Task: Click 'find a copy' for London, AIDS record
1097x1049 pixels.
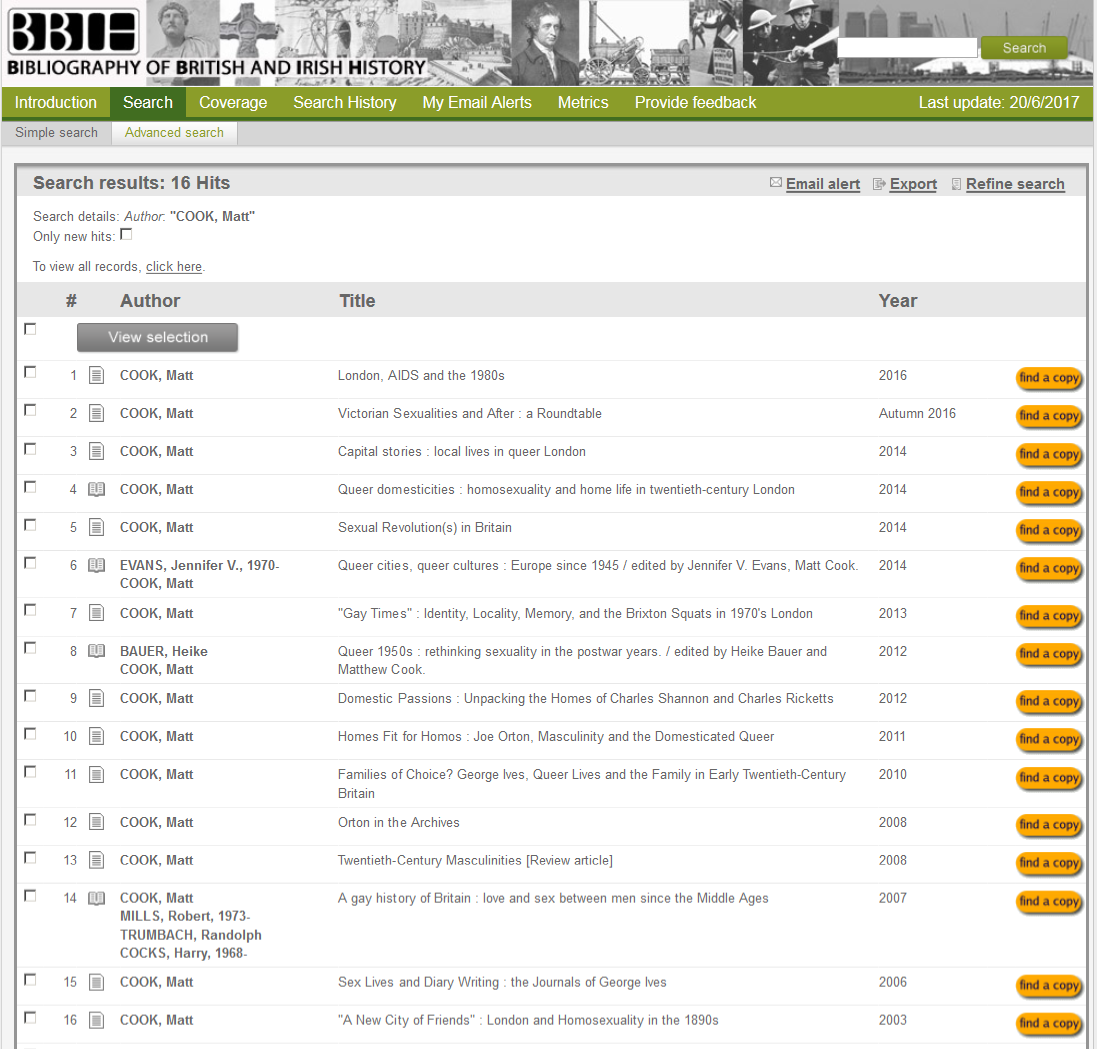Action: (x=1048, y=378)
